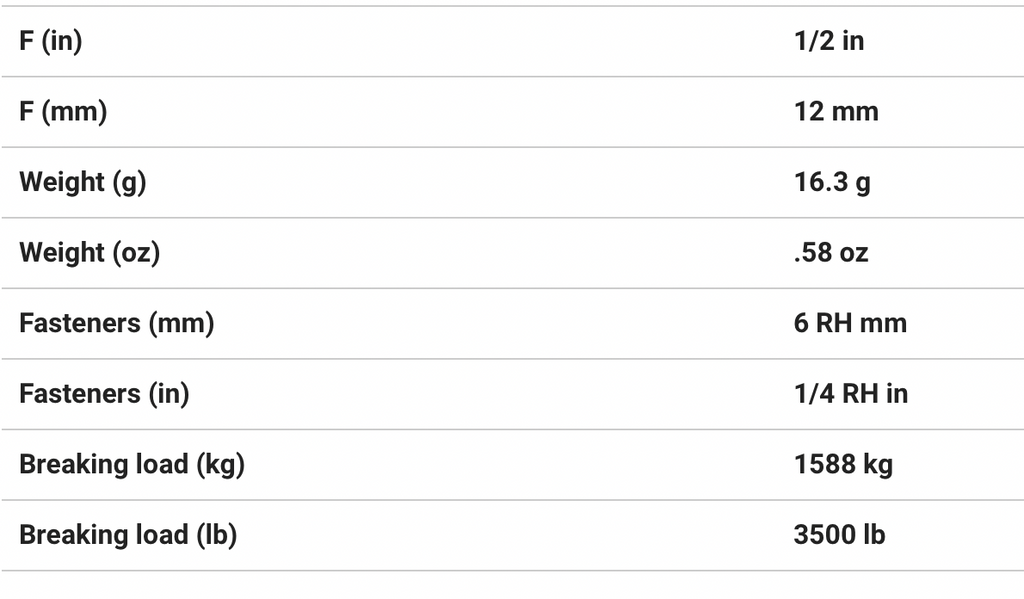Click the Fasteners (mm) label
The width and height of the screenshot is (1024, 599).
coord(116,323)
